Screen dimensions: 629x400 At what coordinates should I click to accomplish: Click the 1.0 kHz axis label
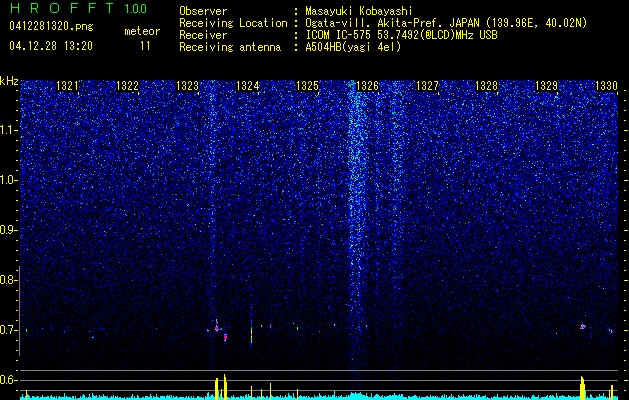(x=8, y=180)
